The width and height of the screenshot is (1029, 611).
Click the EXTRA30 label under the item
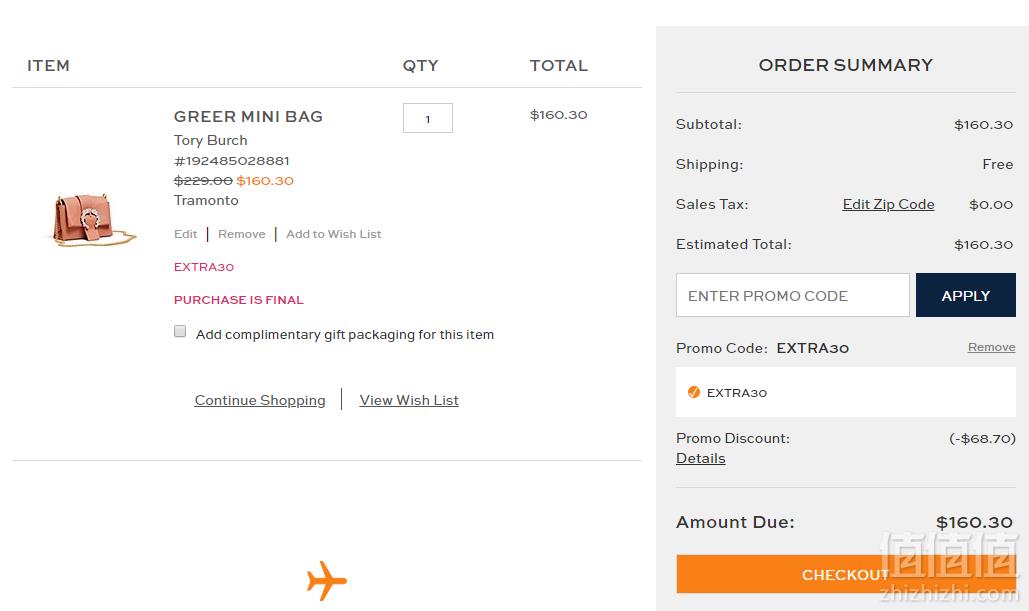(x=203, y=267)
